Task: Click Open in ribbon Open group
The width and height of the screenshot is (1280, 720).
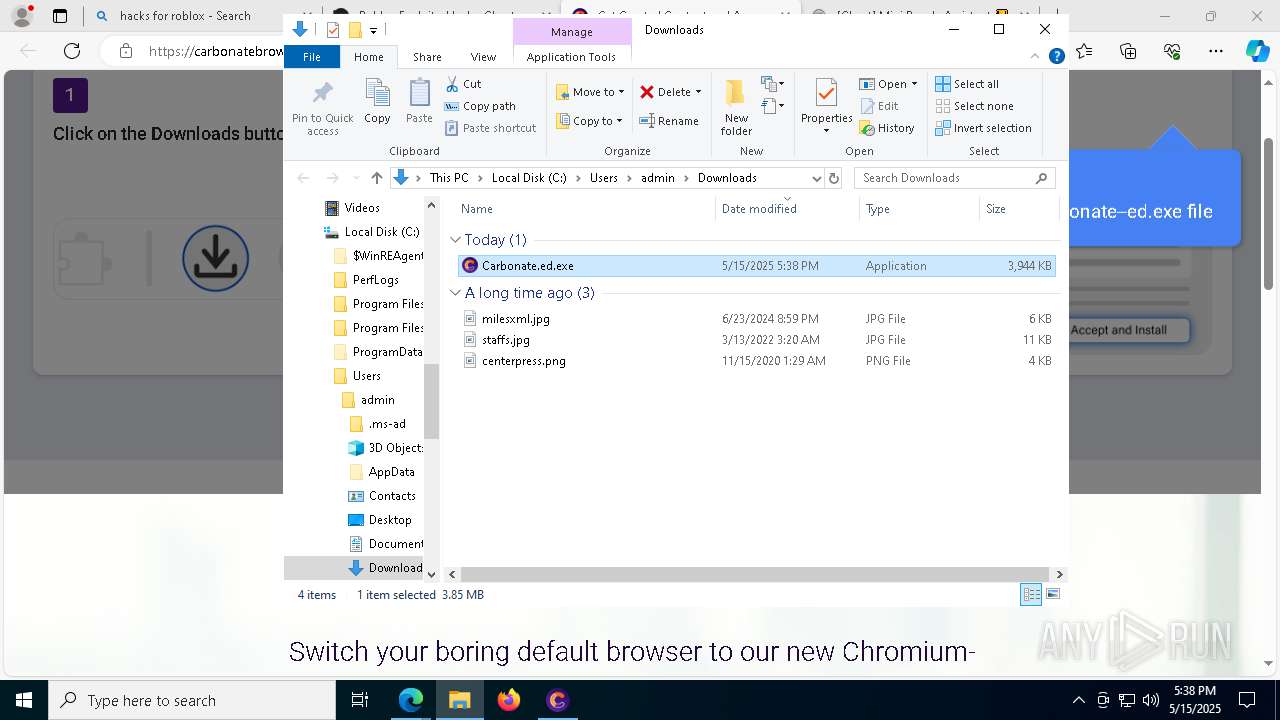Action: (888, 84)
